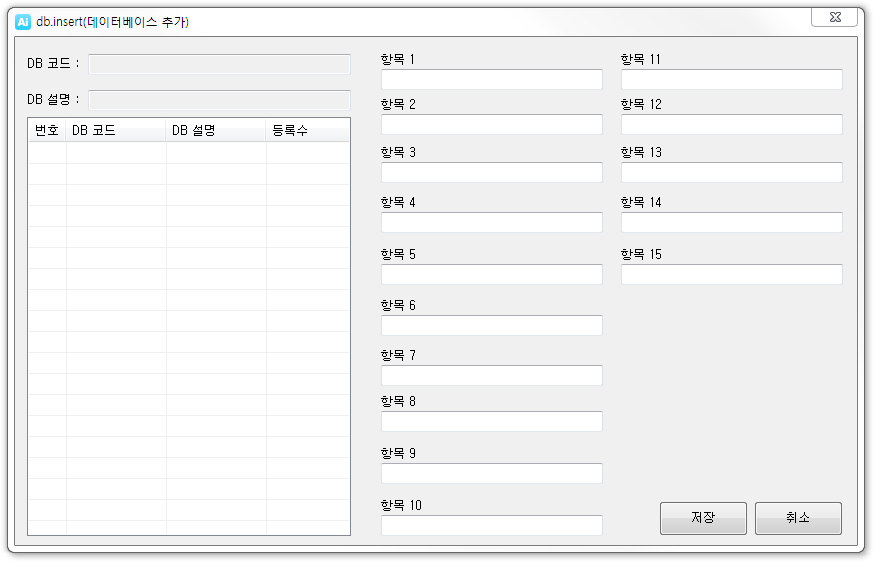This screenshot has height=562, width=874.
Task: Focus the 항목 8 input box
Action: (492, 421)
